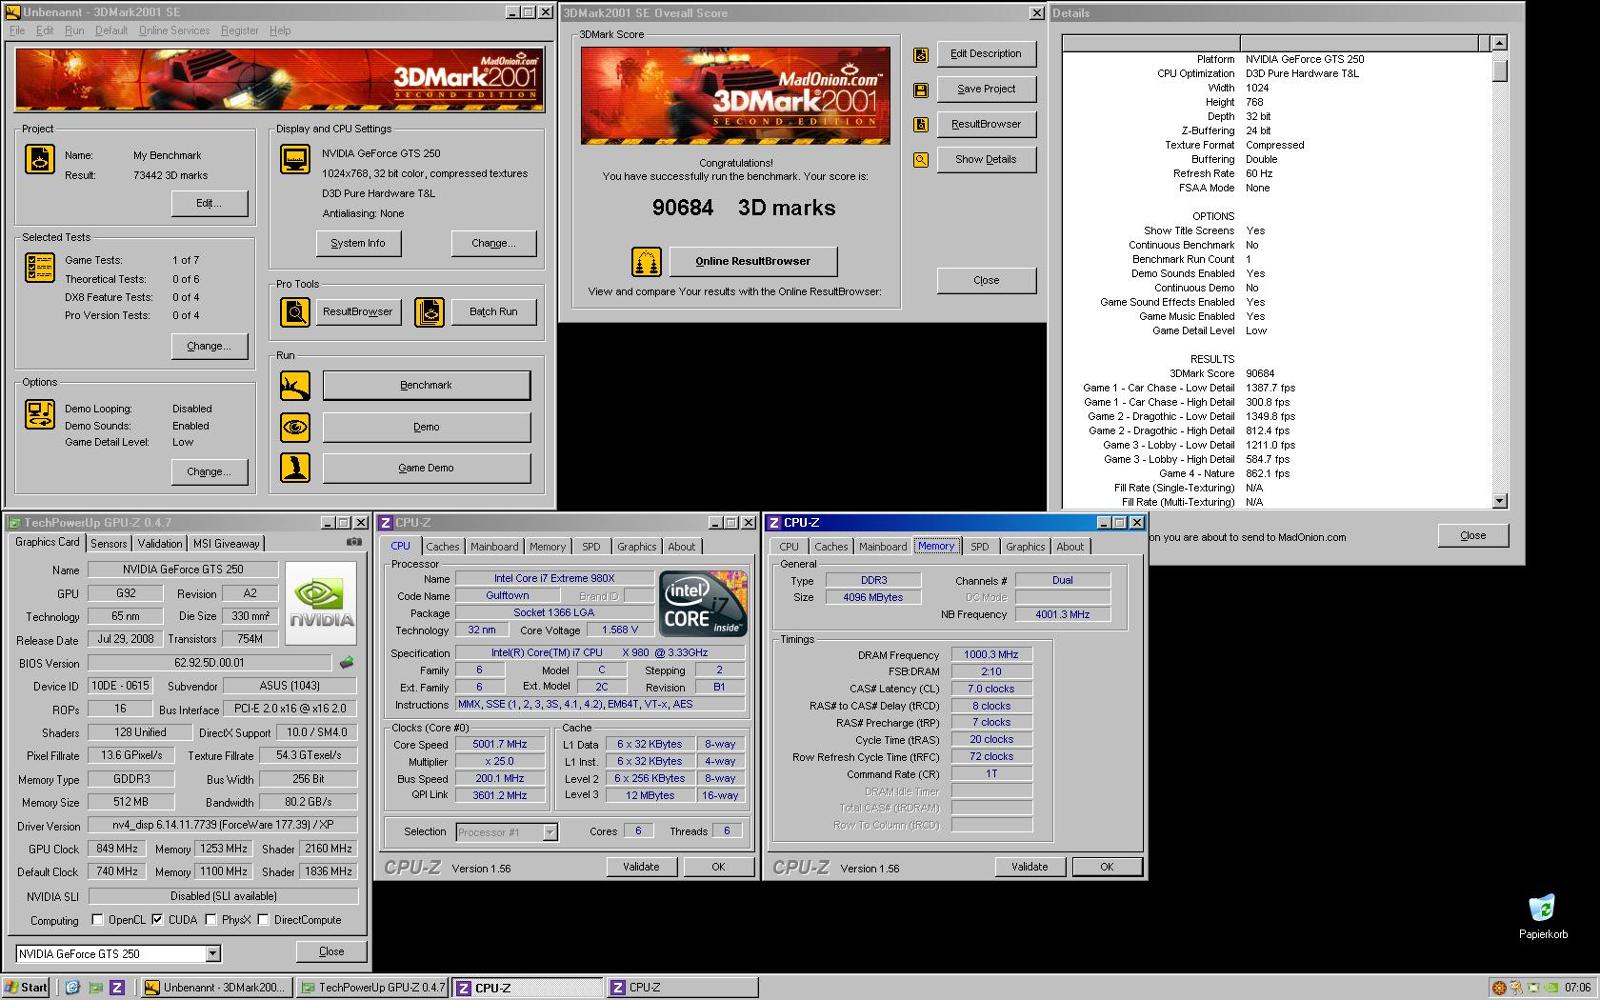The width and height of the screenshot is (1600, 1000).
Task: Click the Online ResultBrowser button
Action: 753,262
